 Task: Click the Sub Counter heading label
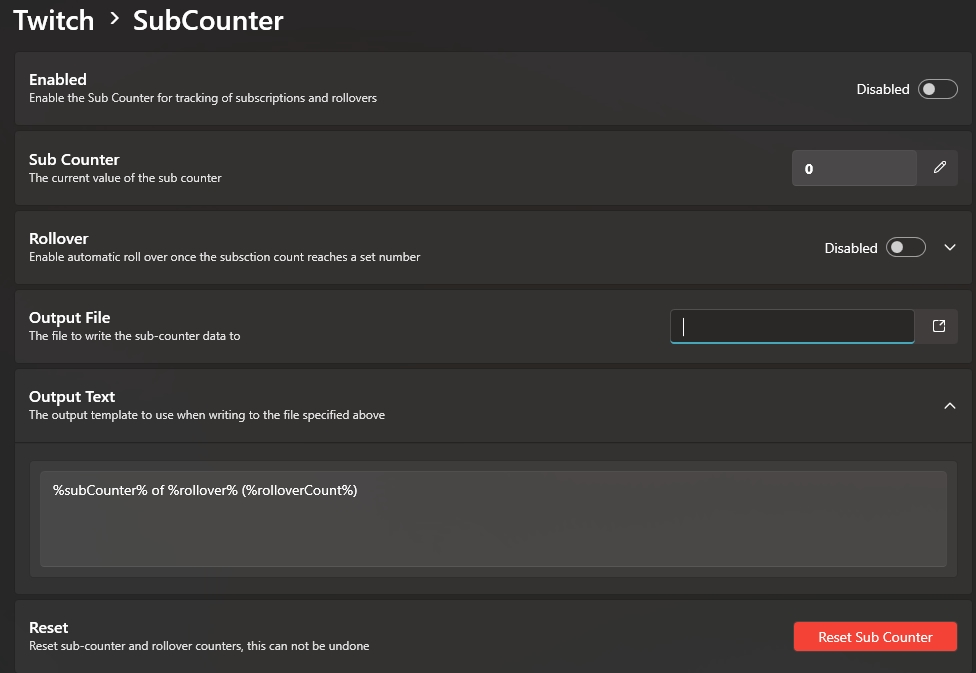74,160
